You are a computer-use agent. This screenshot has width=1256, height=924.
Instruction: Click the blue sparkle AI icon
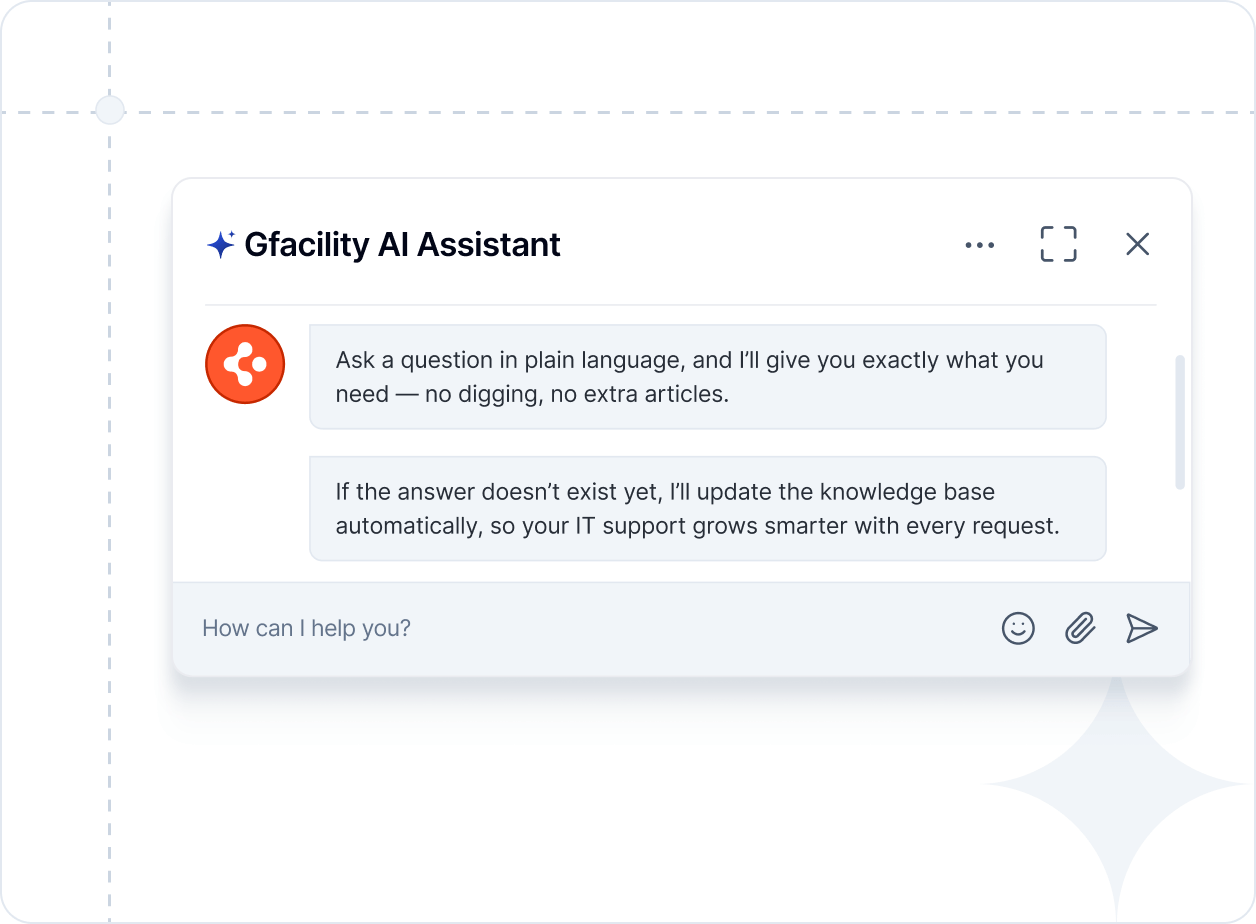tap(220, 245)
